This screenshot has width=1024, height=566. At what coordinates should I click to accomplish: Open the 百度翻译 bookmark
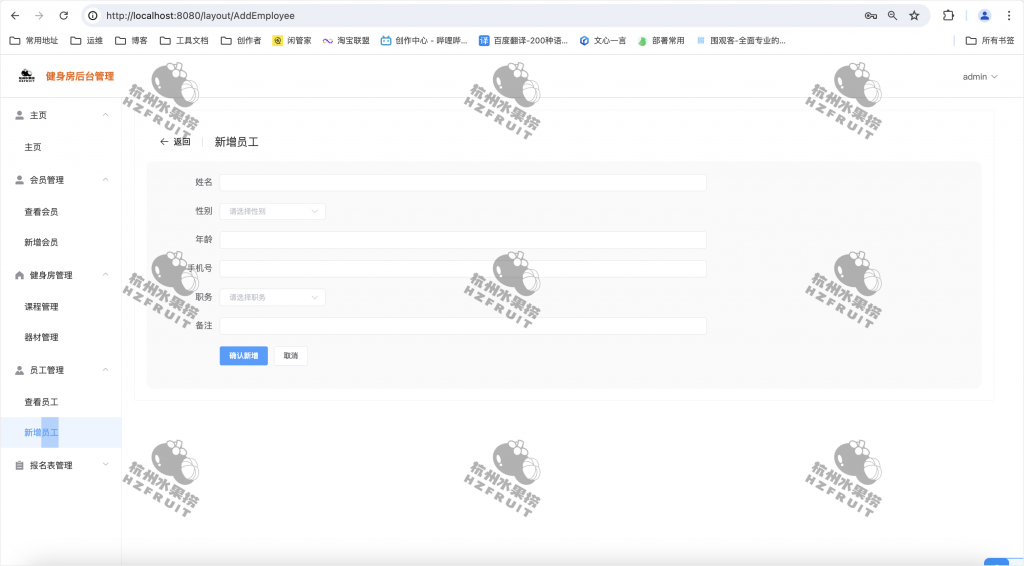[523, 40]
